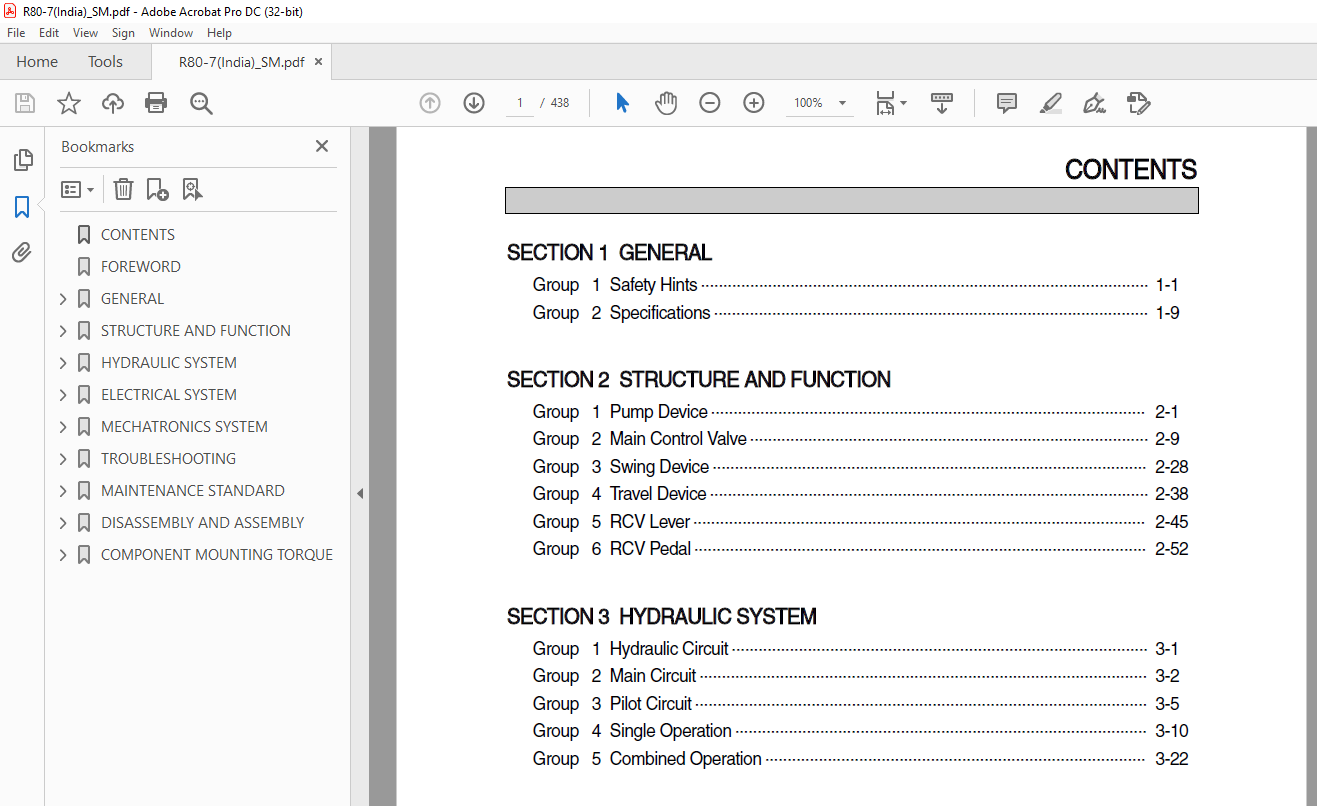Select the HYDRAULIC SYSTEM bookmark label

[169, 363]
